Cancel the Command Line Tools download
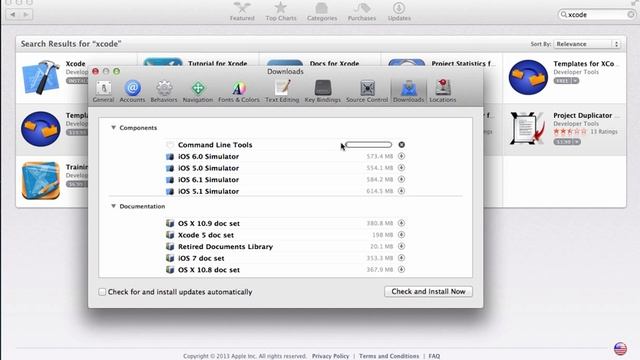The width and height of the screenshot is (640, 360). pos(402,144)
